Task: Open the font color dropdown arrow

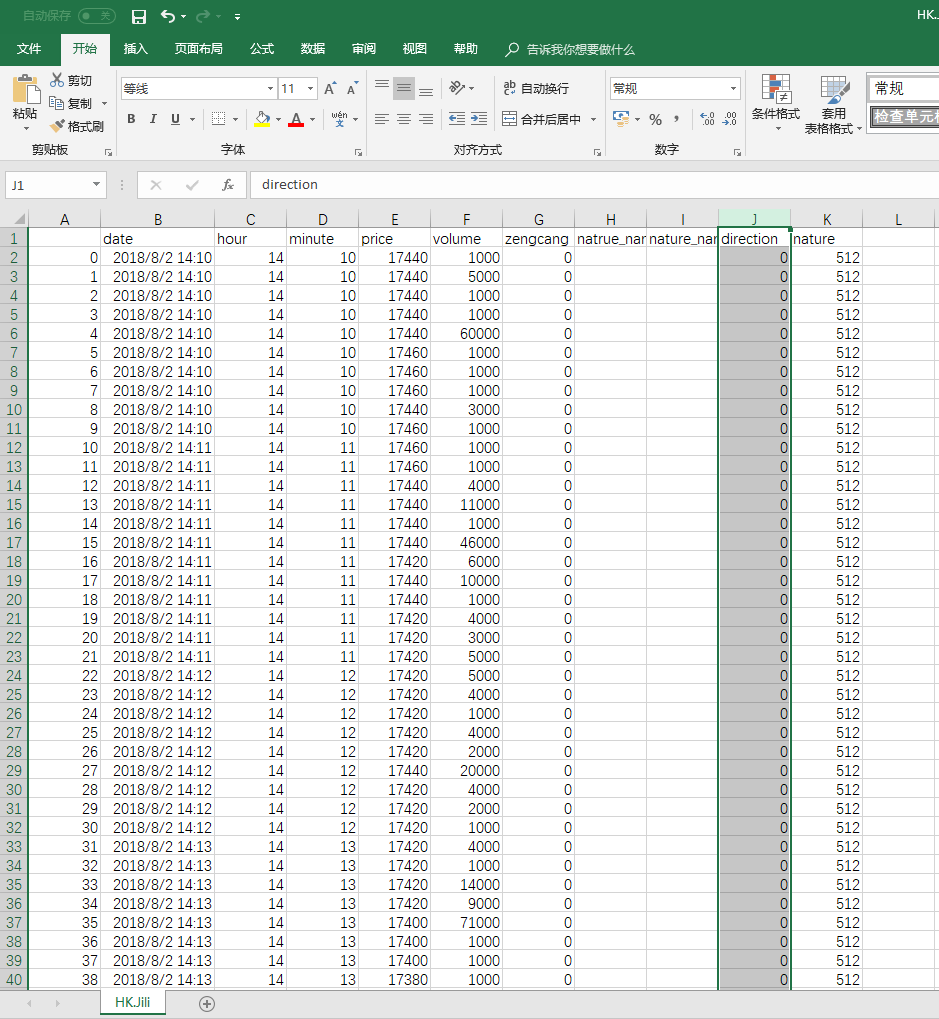Action: 313,120
